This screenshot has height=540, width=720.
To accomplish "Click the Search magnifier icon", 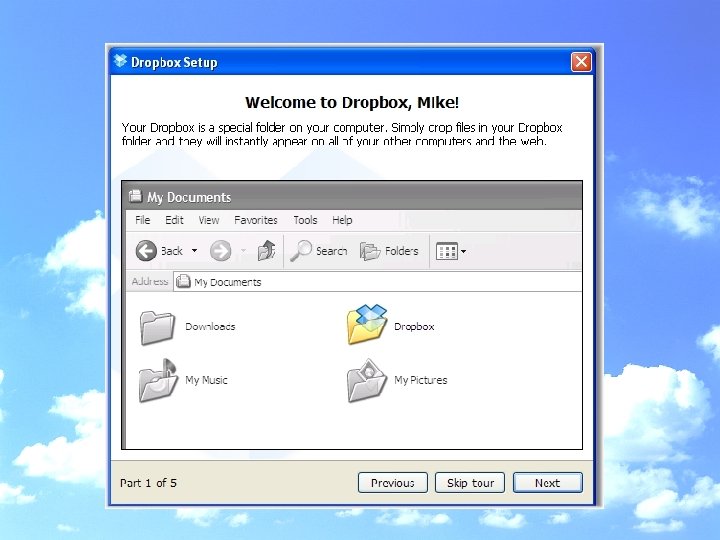I will (x=301, y=251).
